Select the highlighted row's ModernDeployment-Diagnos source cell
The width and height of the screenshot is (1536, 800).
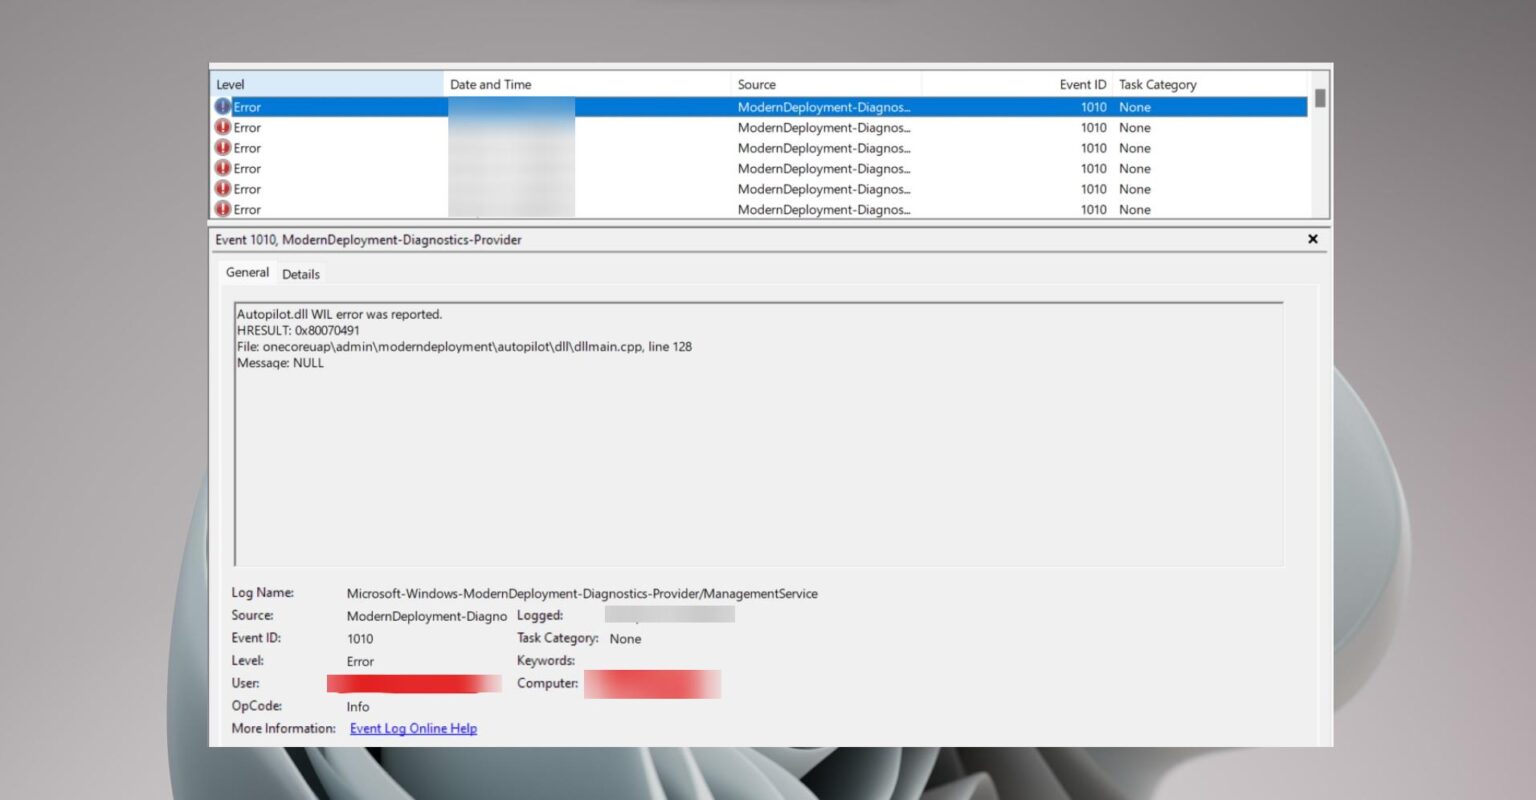point(824,107)
